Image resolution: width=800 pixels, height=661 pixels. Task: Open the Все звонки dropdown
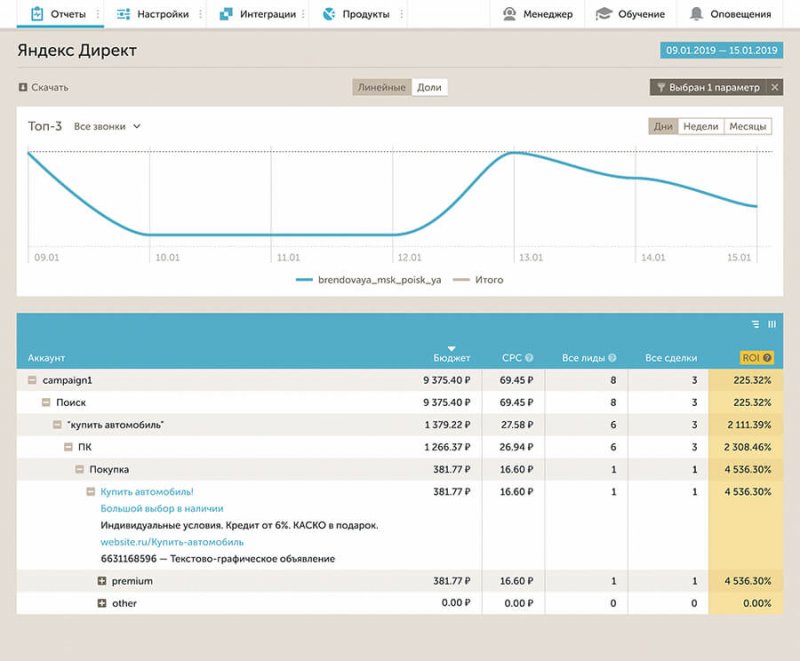[x=107, y=127]
